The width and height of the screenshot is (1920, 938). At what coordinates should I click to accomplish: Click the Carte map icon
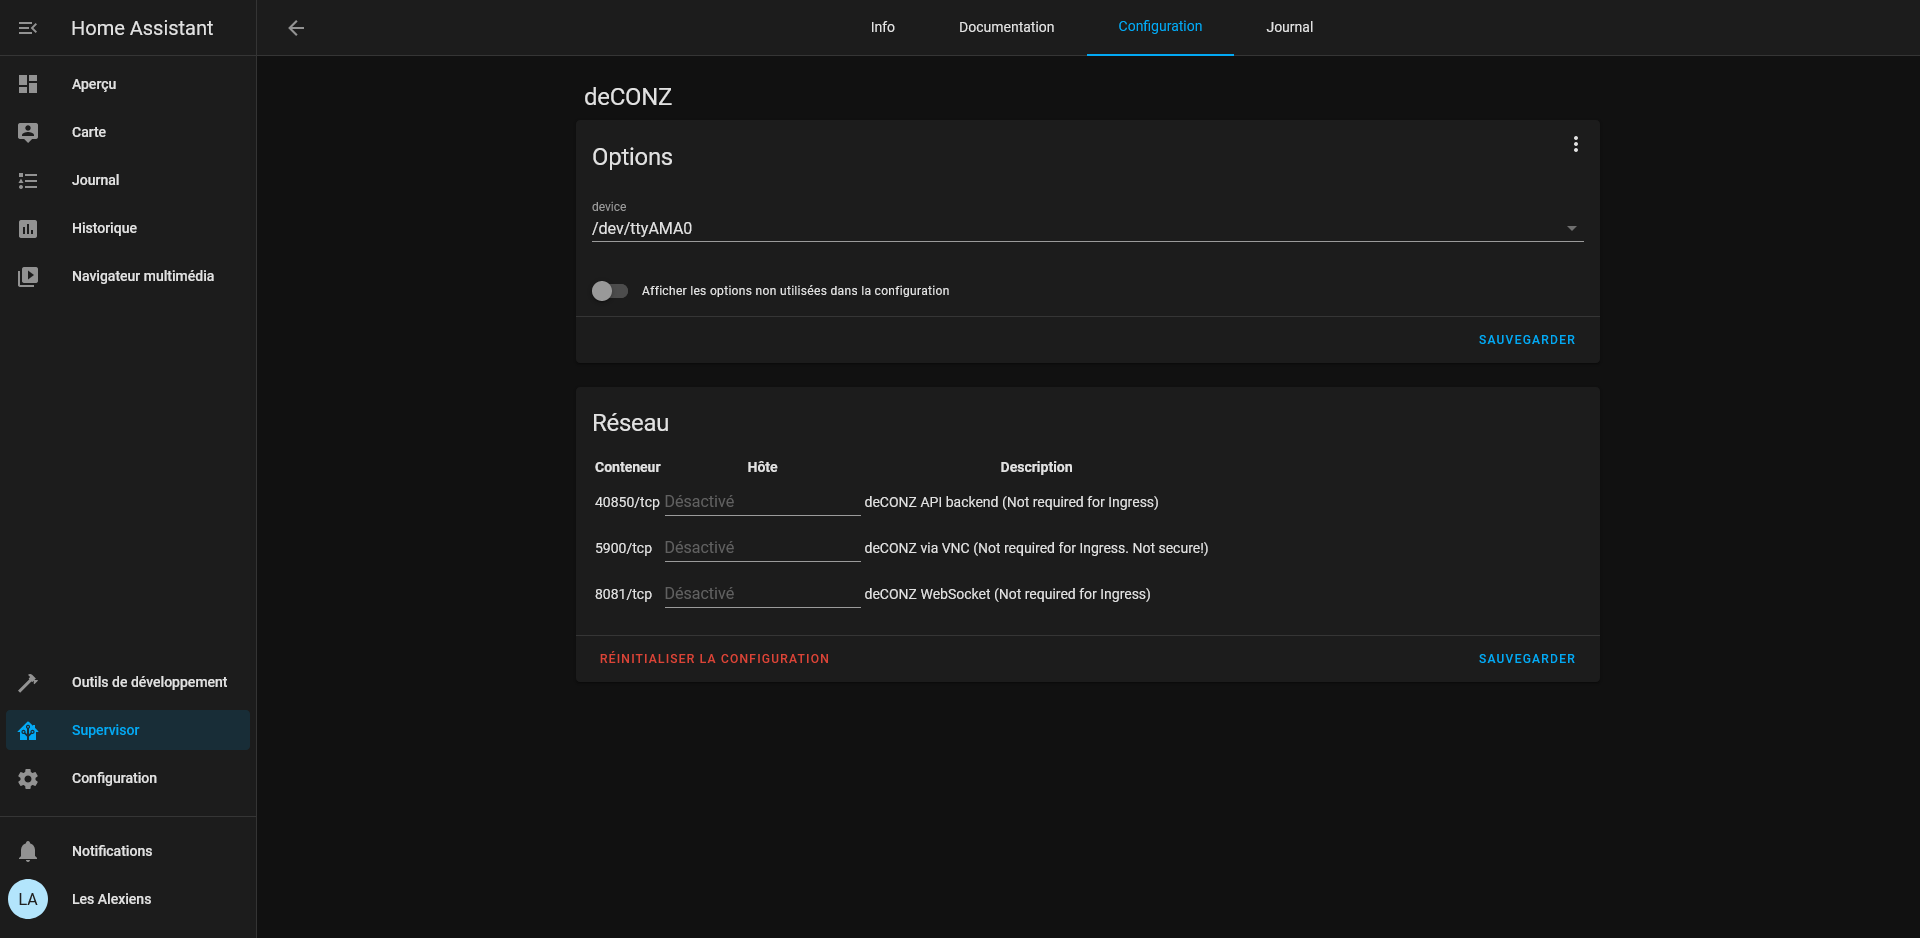click(x=28, y=132)
